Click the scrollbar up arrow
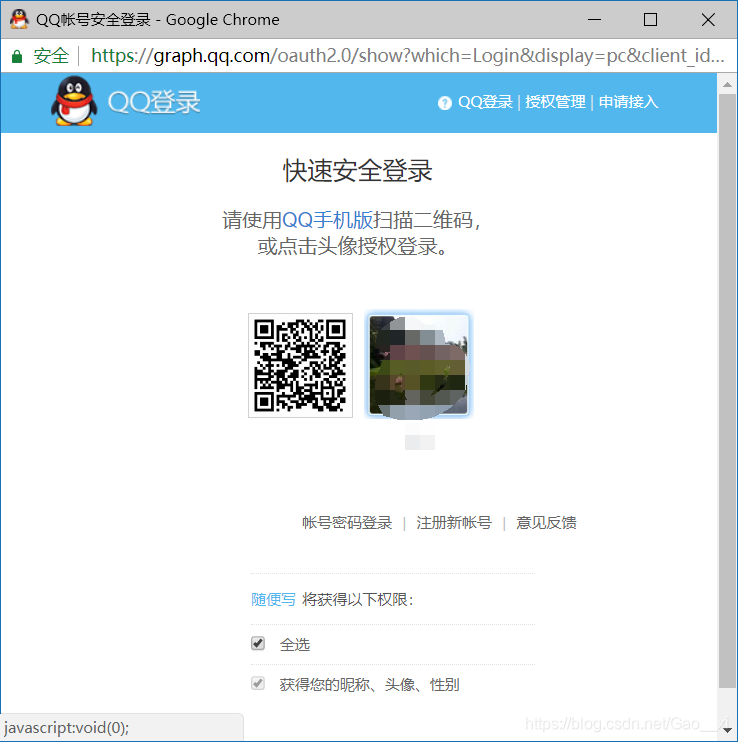Viewport: 738px width, 742px height. point(727,85)
